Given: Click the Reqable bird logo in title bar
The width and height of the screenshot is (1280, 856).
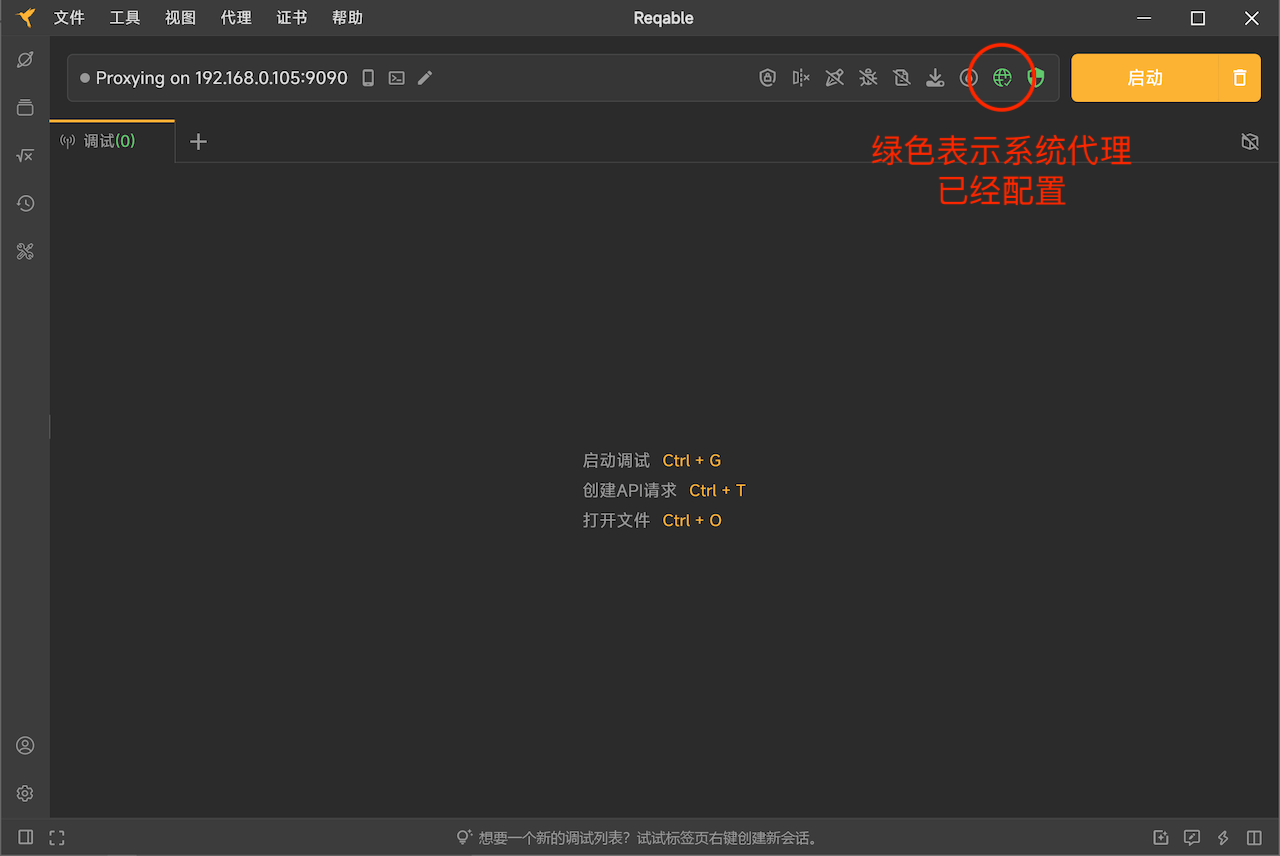Looking at the screenshot, I should 27,18.
